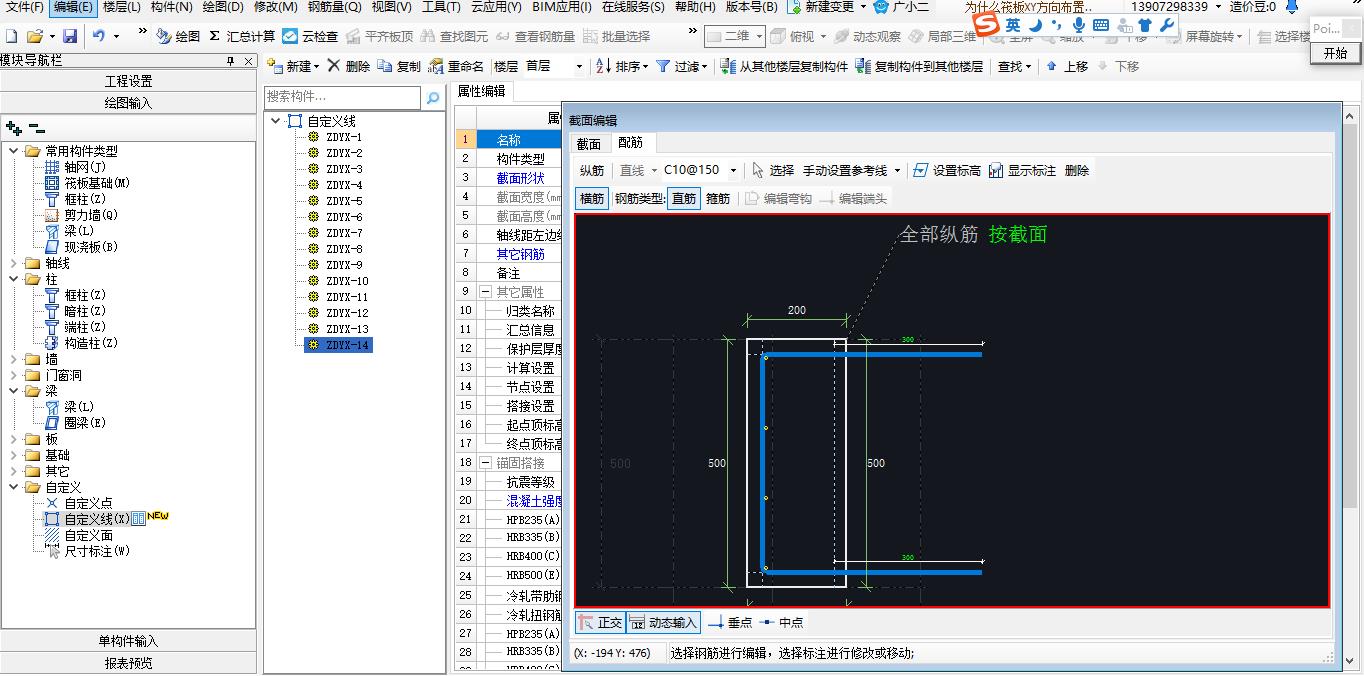The image size is (1364, 676).
Task: Toggle 横筋 horizontal rebar mode
Action: click(592, 198)
